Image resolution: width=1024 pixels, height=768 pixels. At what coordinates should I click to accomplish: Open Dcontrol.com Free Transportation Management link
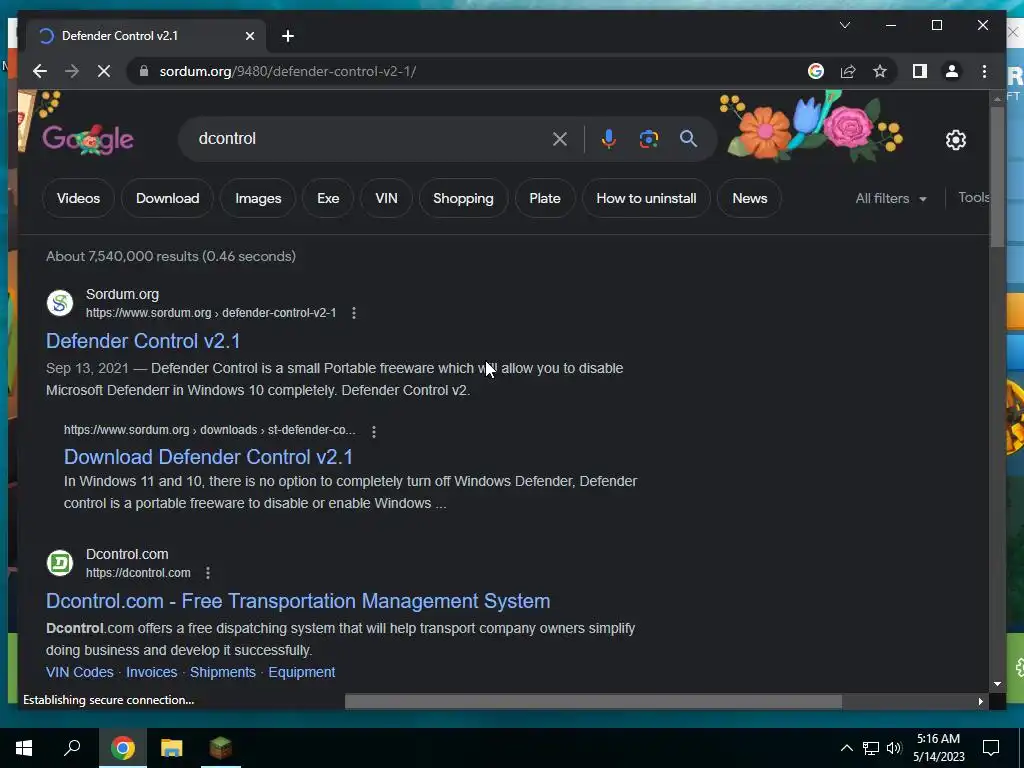[298, 601]
